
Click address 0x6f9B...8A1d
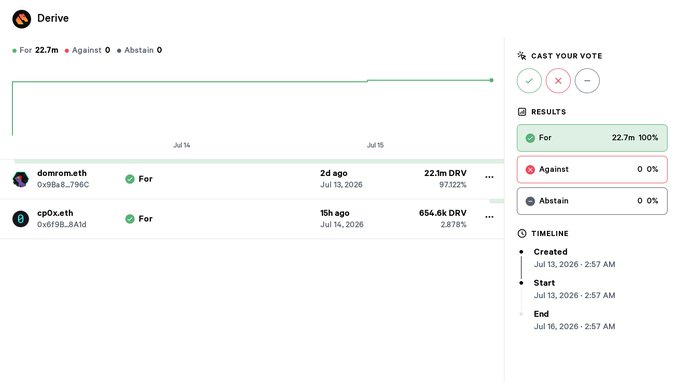[62, 225]
